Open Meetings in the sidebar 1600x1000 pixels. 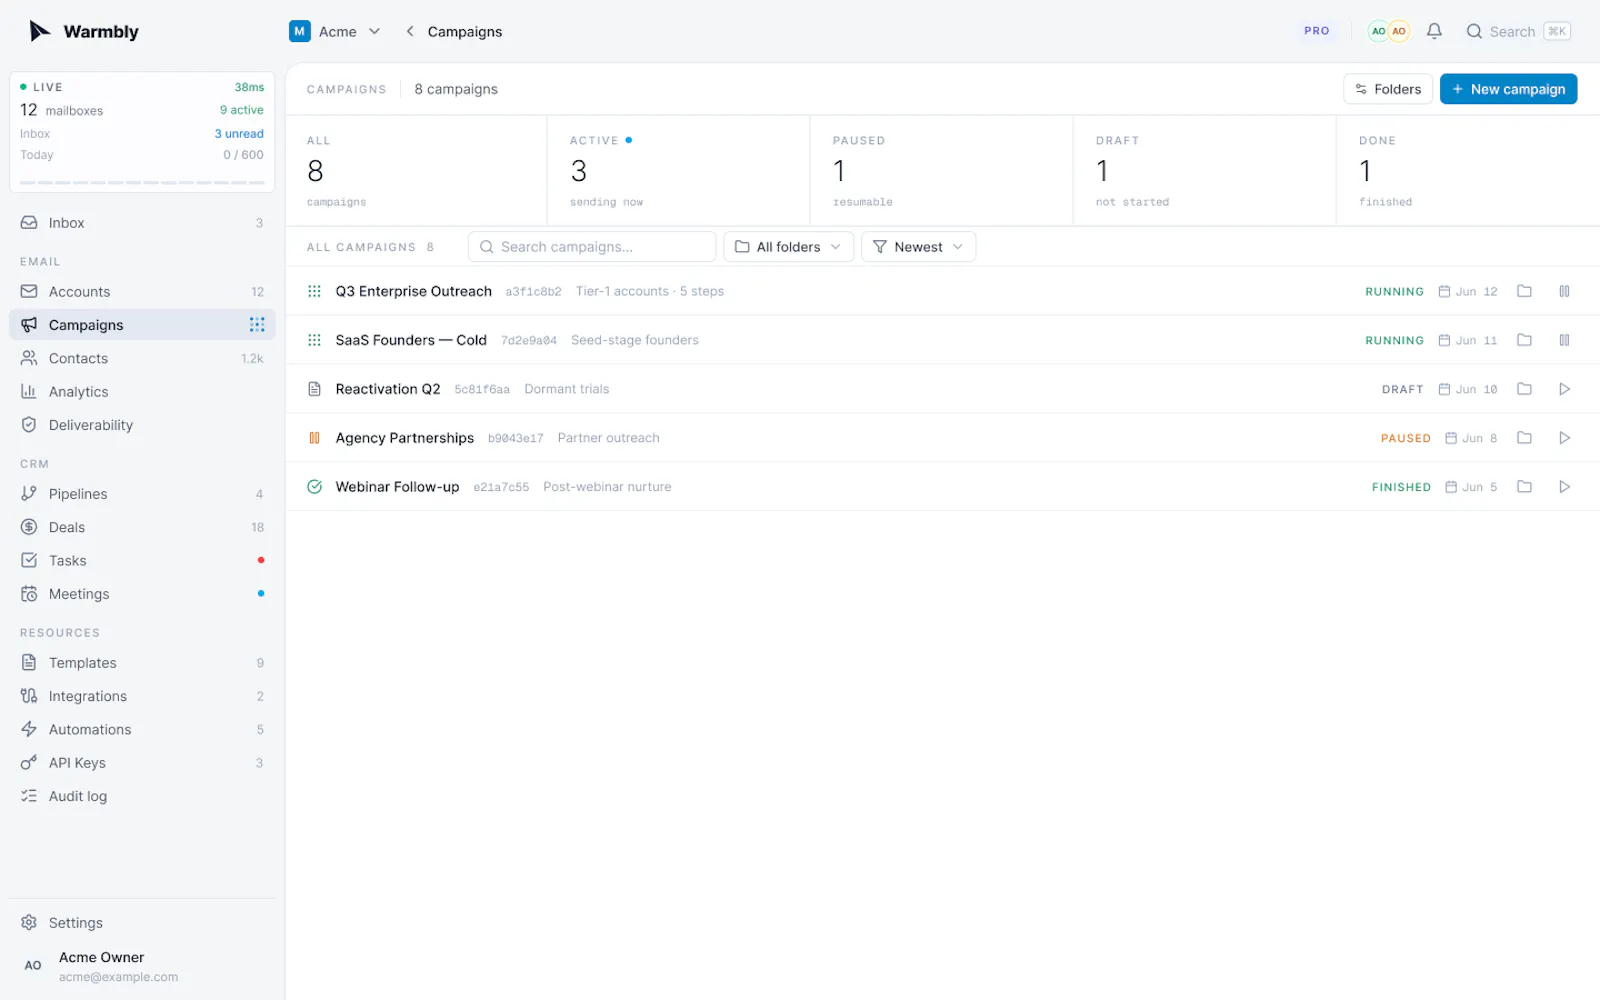pos(142,594)
